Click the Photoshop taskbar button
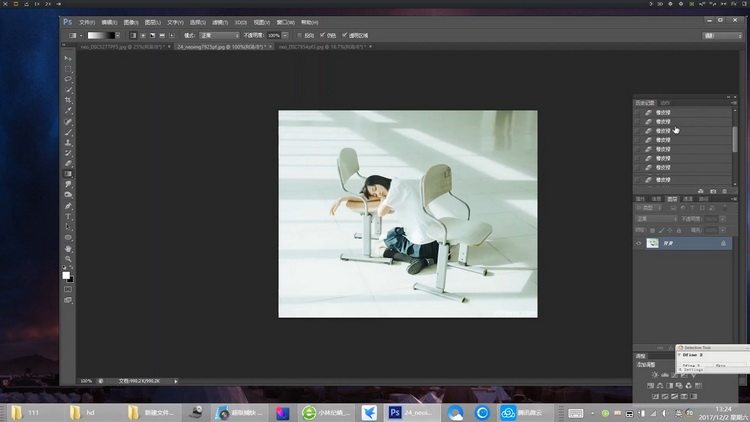Screen dimensions: 750x422 (x=411, y=412)
